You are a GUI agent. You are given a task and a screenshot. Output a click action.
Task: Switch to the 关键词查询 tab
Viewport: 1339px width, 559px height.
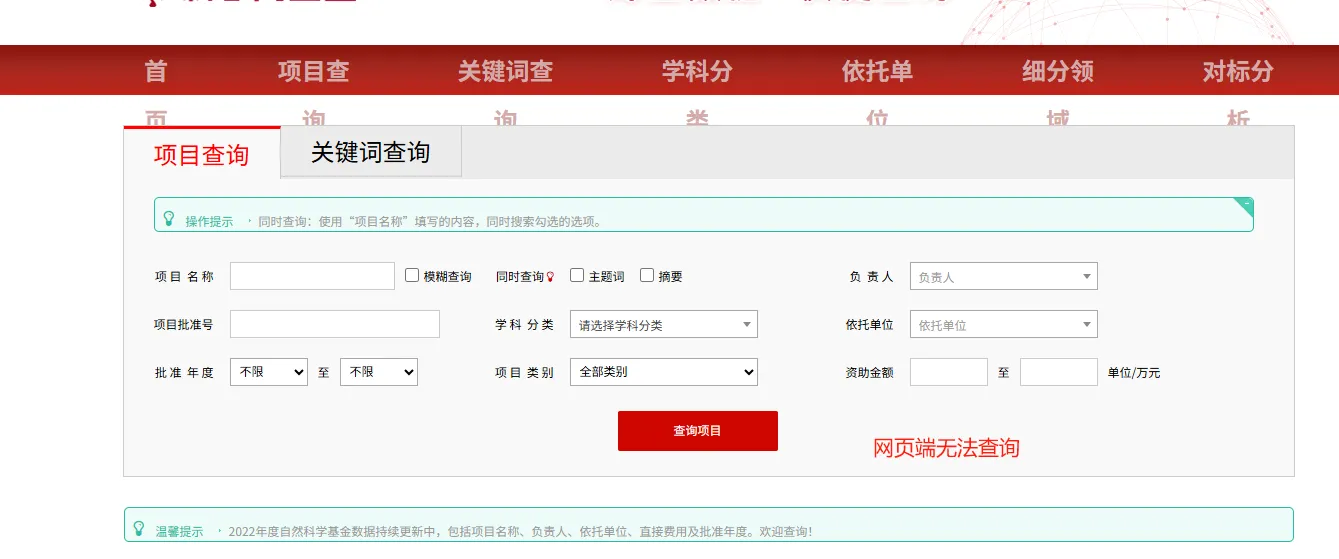tap(371, 152)
